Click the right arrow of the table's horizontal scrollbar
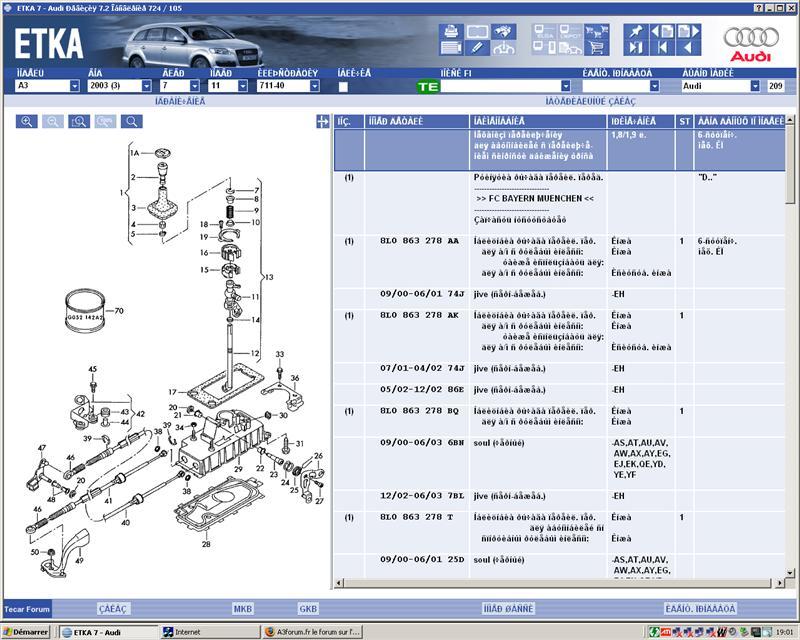This screenshot has height=640, width=800. point(780,583)
